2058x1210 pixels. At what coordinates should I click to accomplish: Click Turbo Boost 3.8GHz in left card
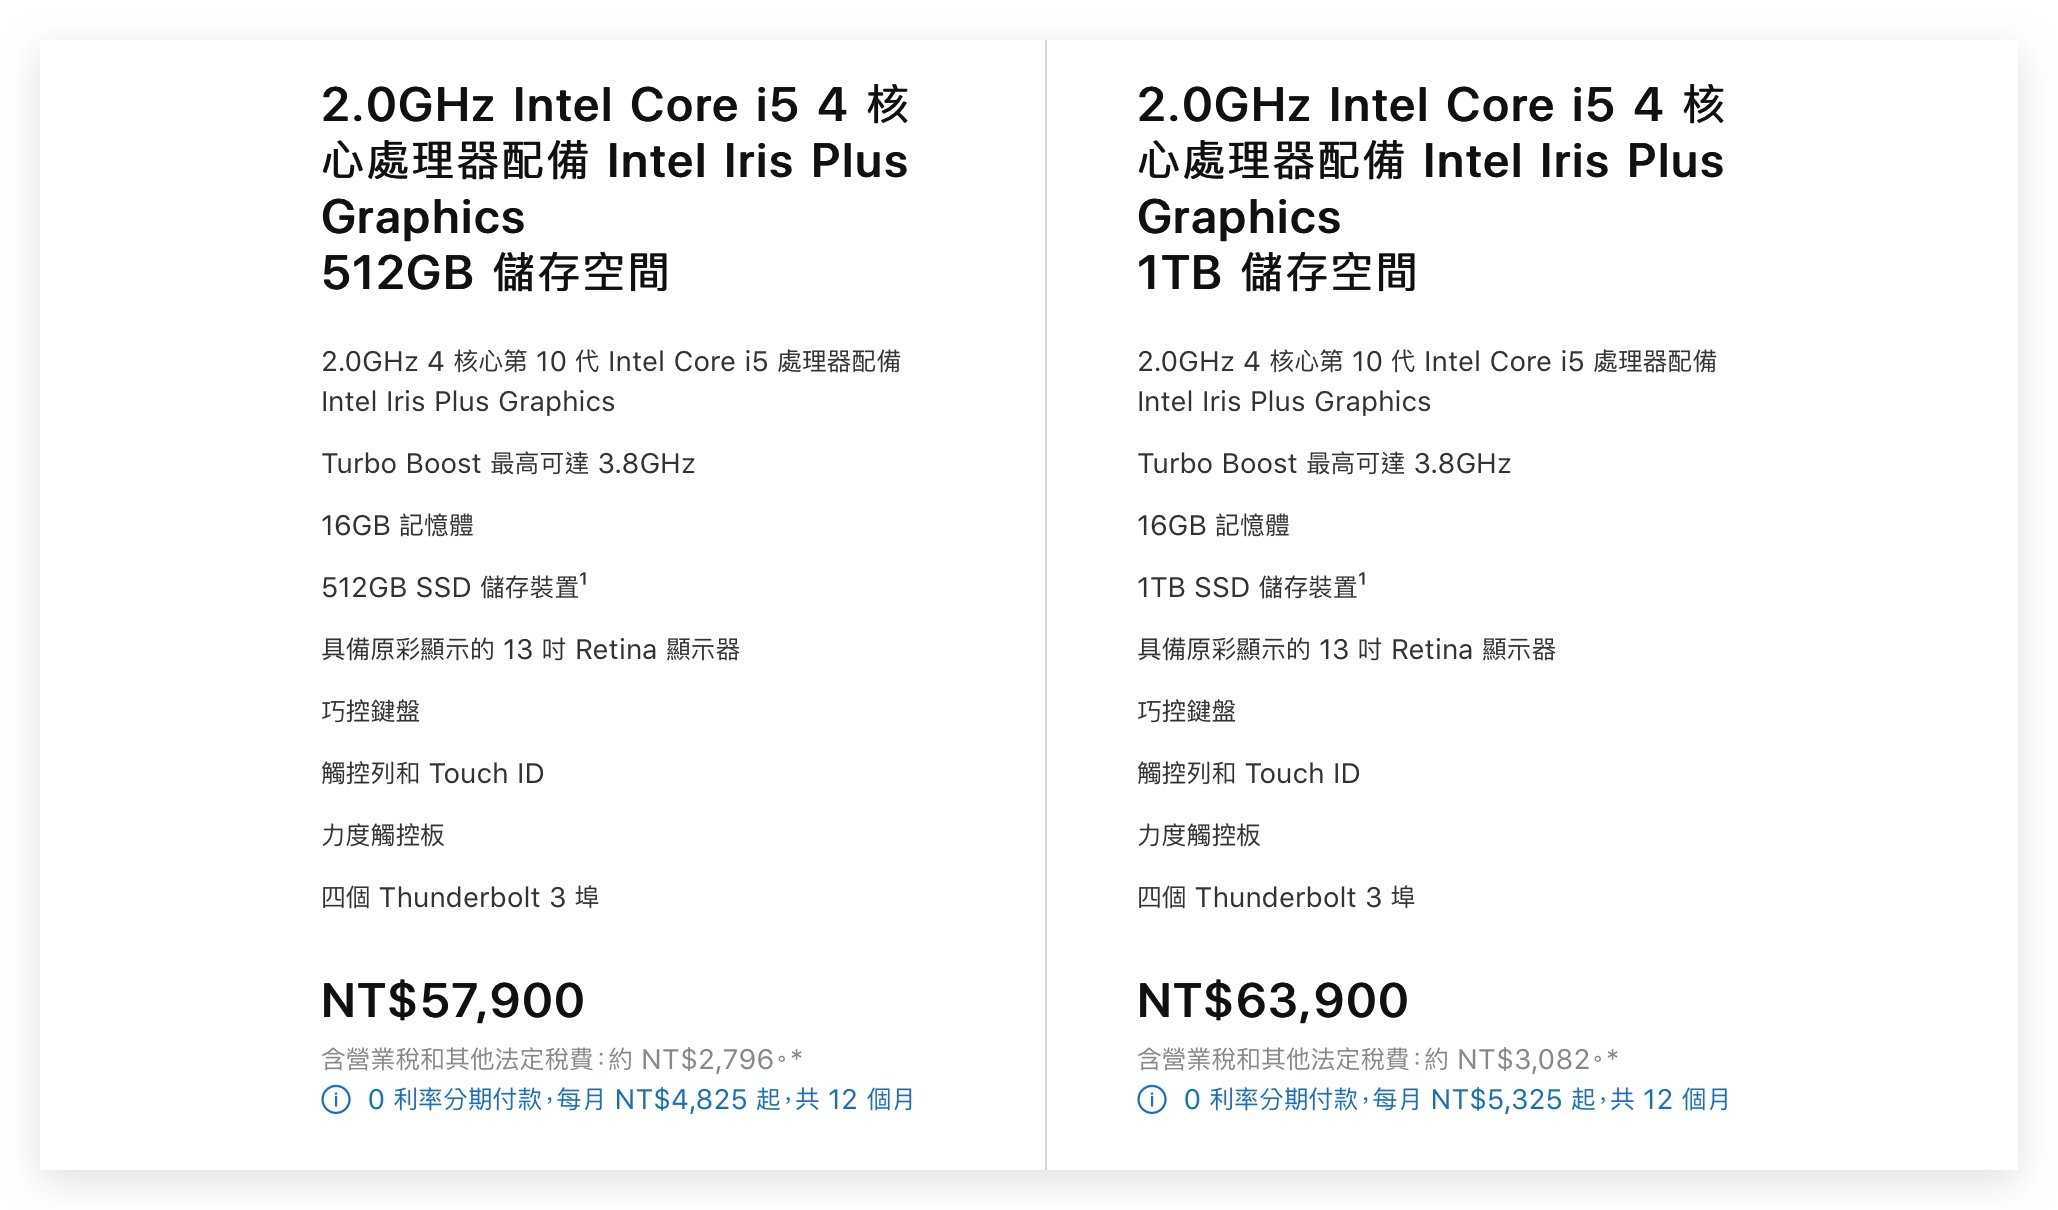(508, 463)
